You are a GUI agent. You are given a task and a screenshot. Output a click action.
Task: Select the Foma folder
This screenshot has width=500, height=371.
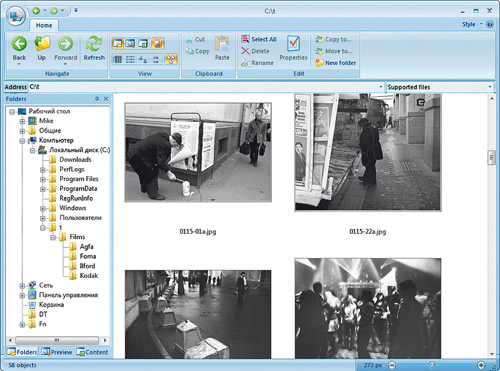point(87,256)
